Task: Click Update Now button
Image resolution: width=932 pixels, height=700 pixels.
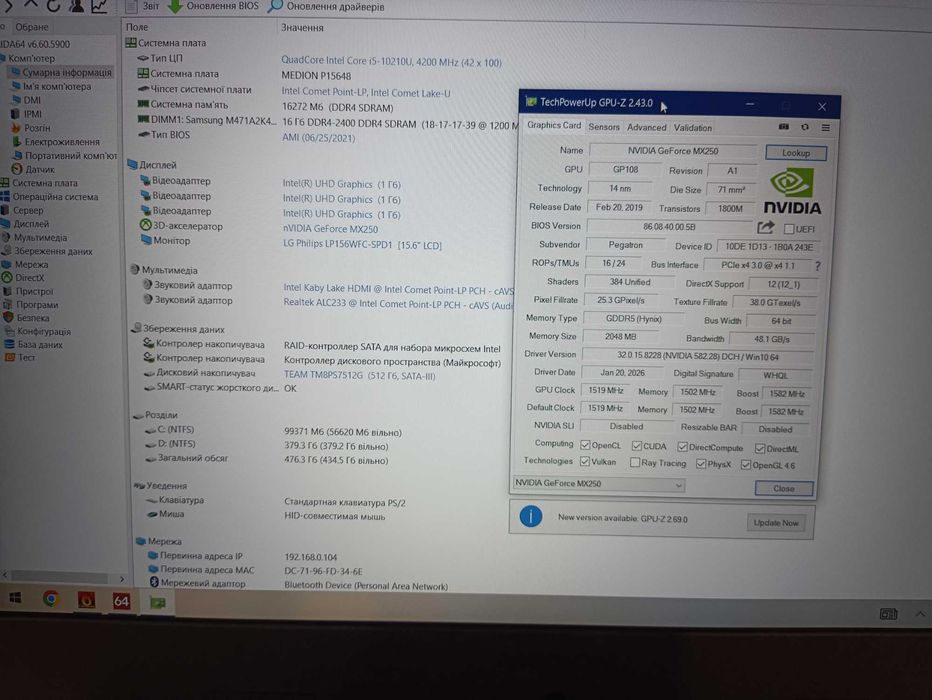Action: (x=776, y=523)
